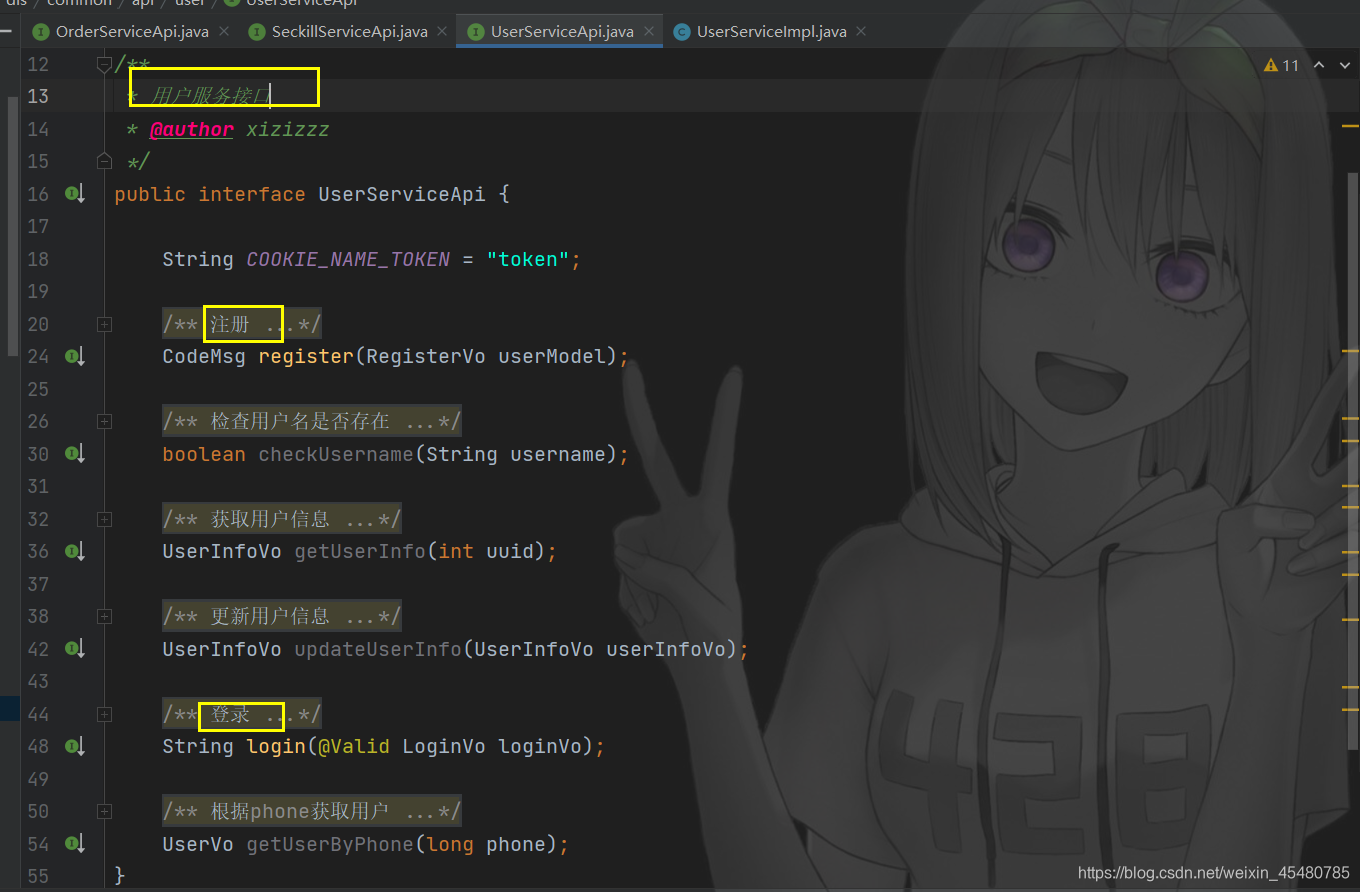Screen dimensions: 1360x892
Task: Click implemented-method gutter icon on line 30
Action: coord(75,454)
